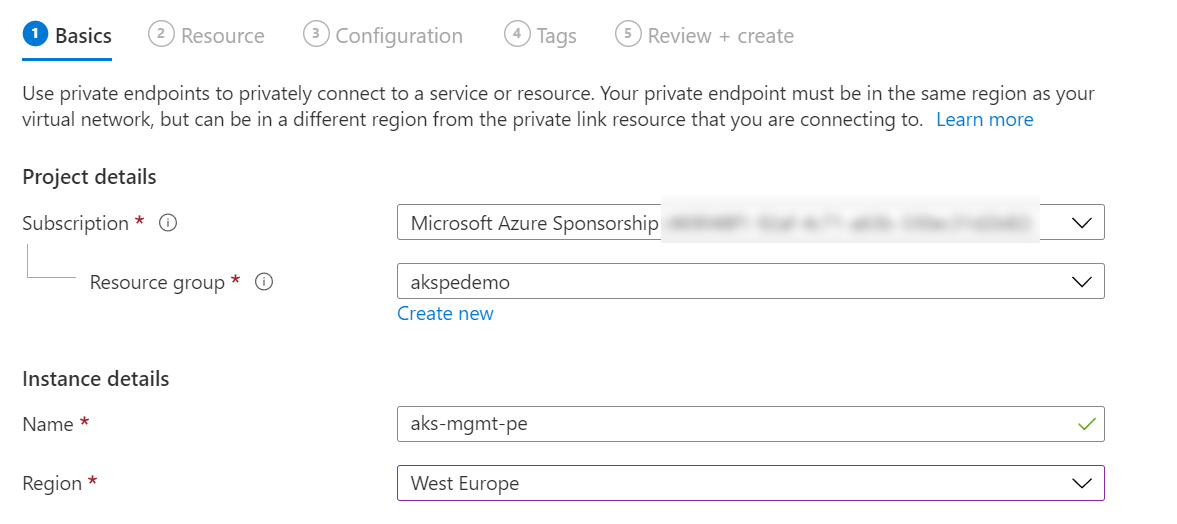
Task: Click the Resource group info icon
Action: click(x=263, y=282)
